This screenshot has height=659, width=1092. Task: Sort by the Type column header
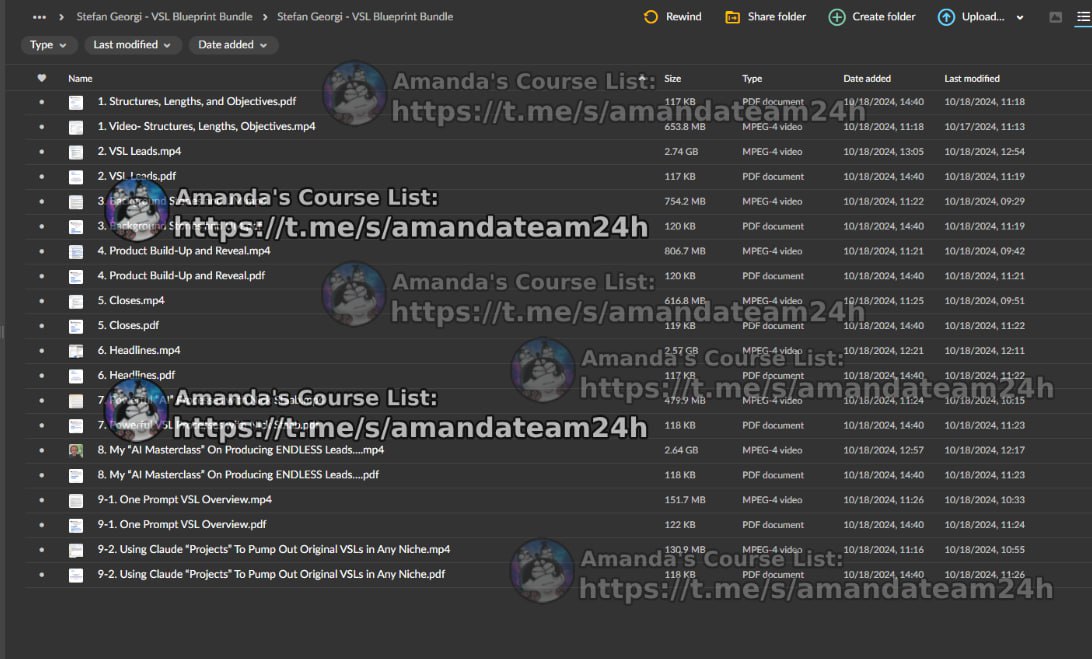(x=752, y=79)
